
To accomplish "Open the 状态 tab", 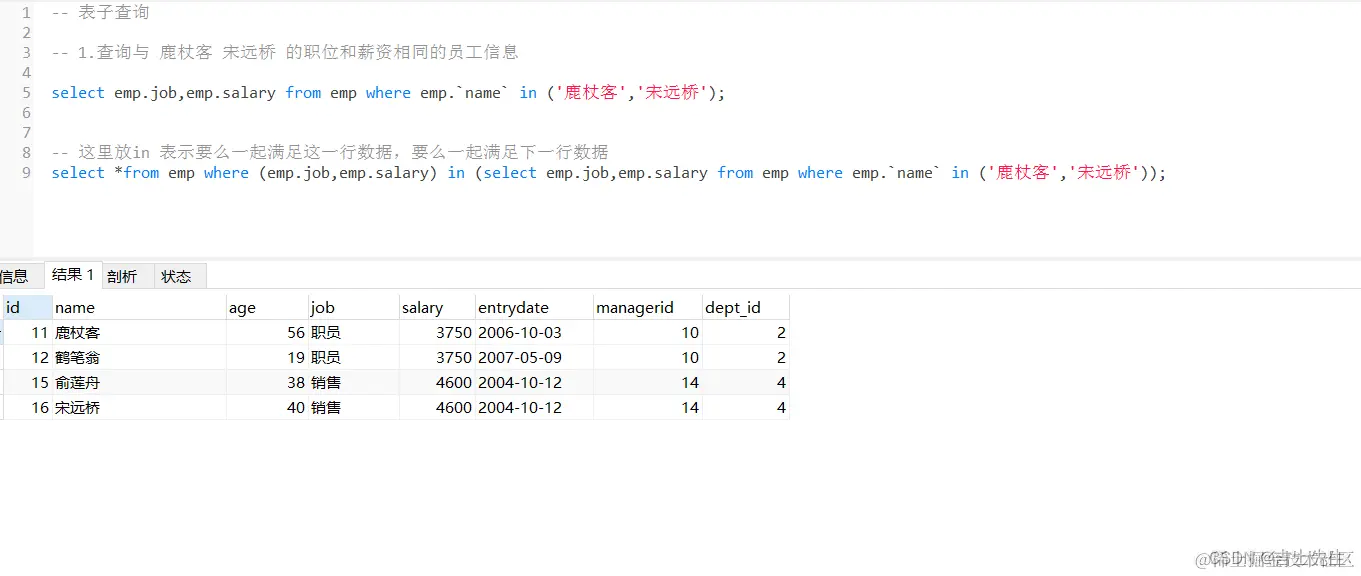I will [x=178, y=275].
